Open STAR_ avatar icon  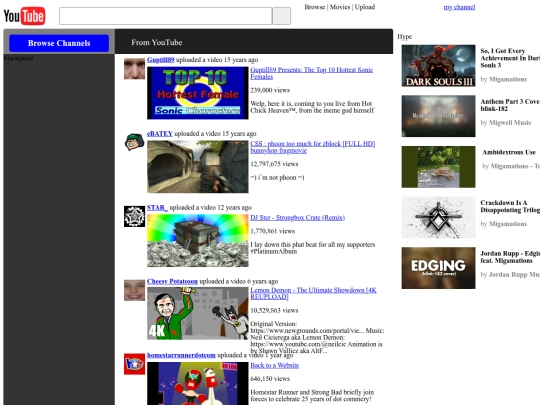click(x=134, y=216)
